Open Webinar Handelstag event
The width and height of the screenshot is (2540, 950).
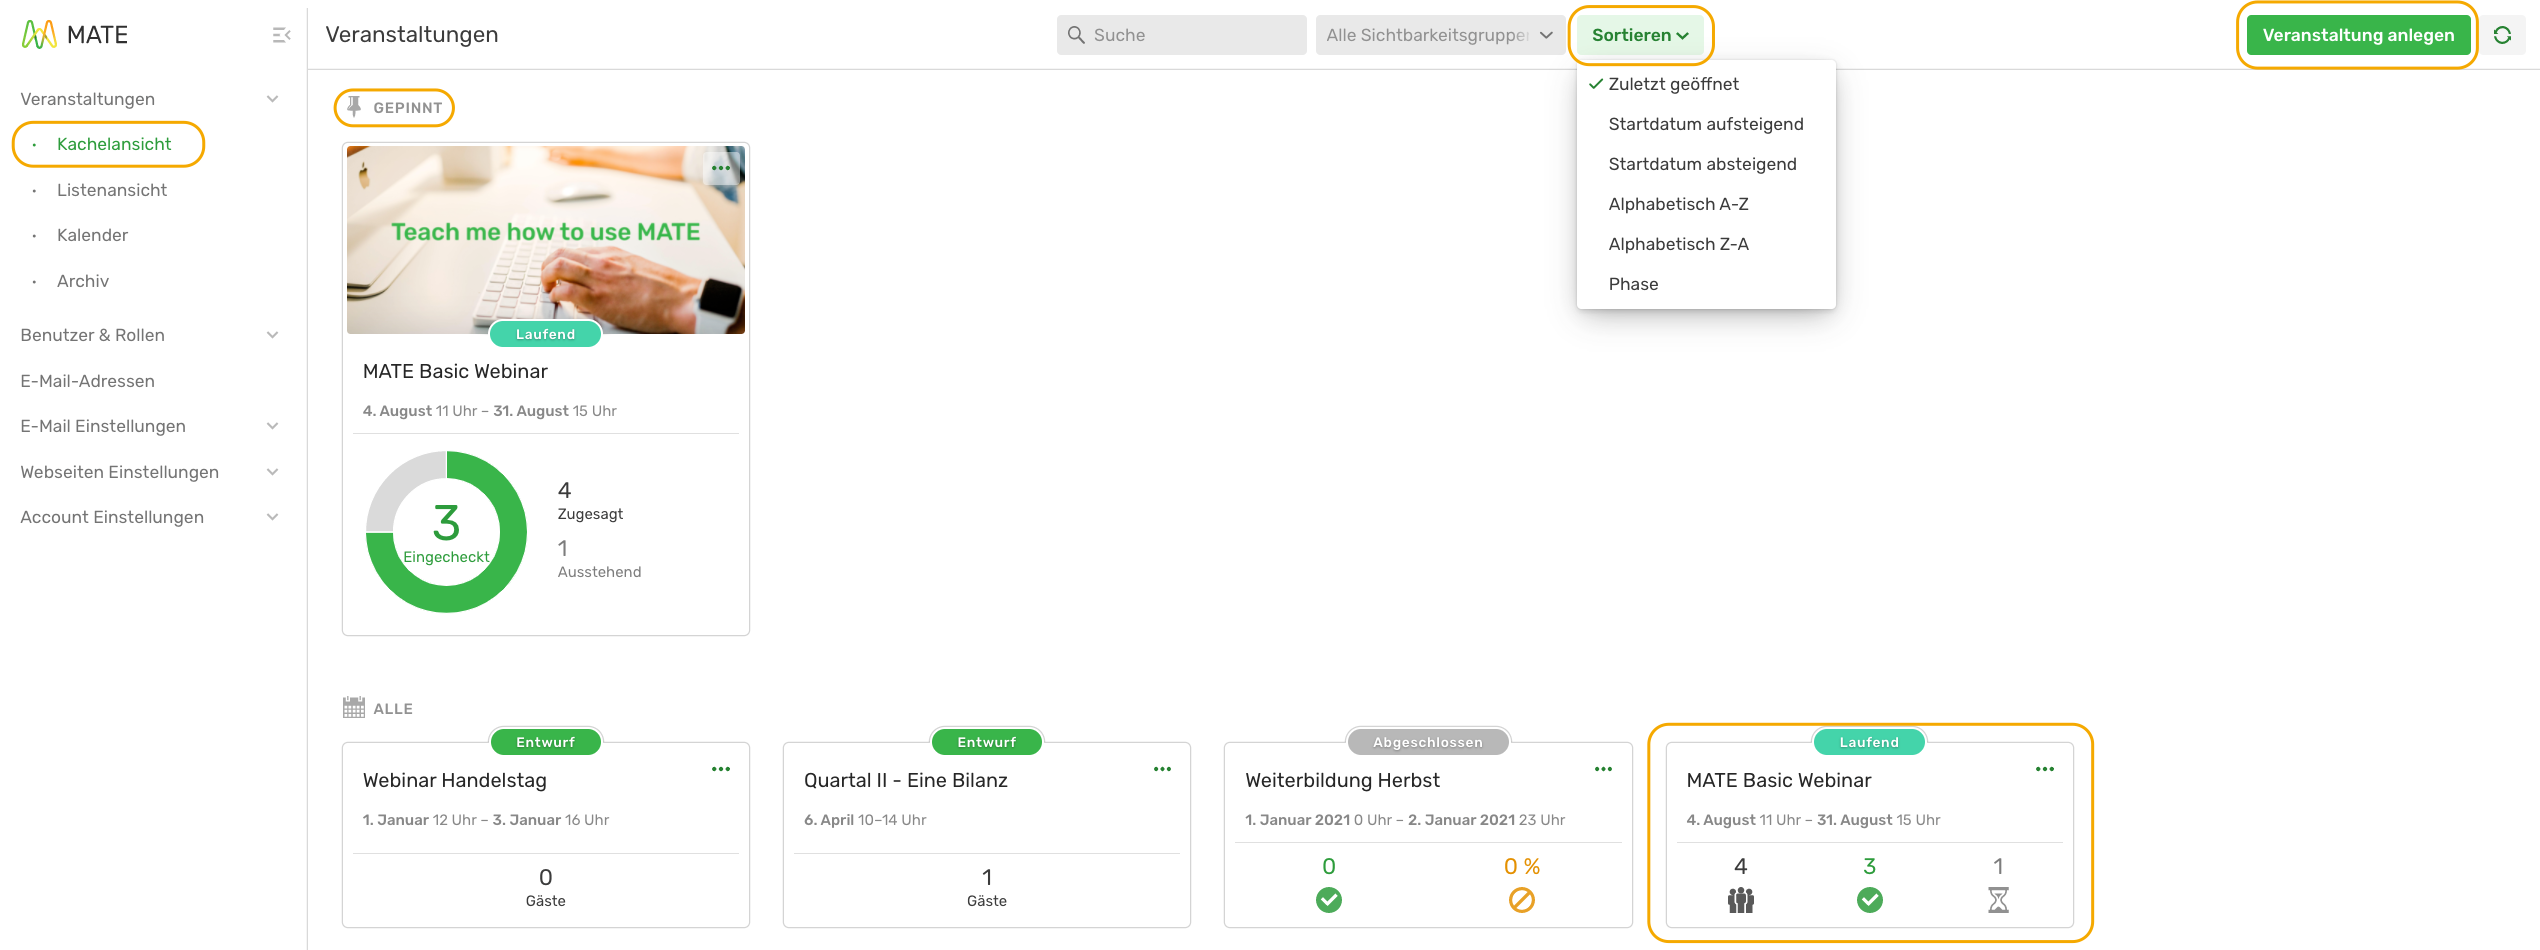pyautogui.click(x=455, y=780)
